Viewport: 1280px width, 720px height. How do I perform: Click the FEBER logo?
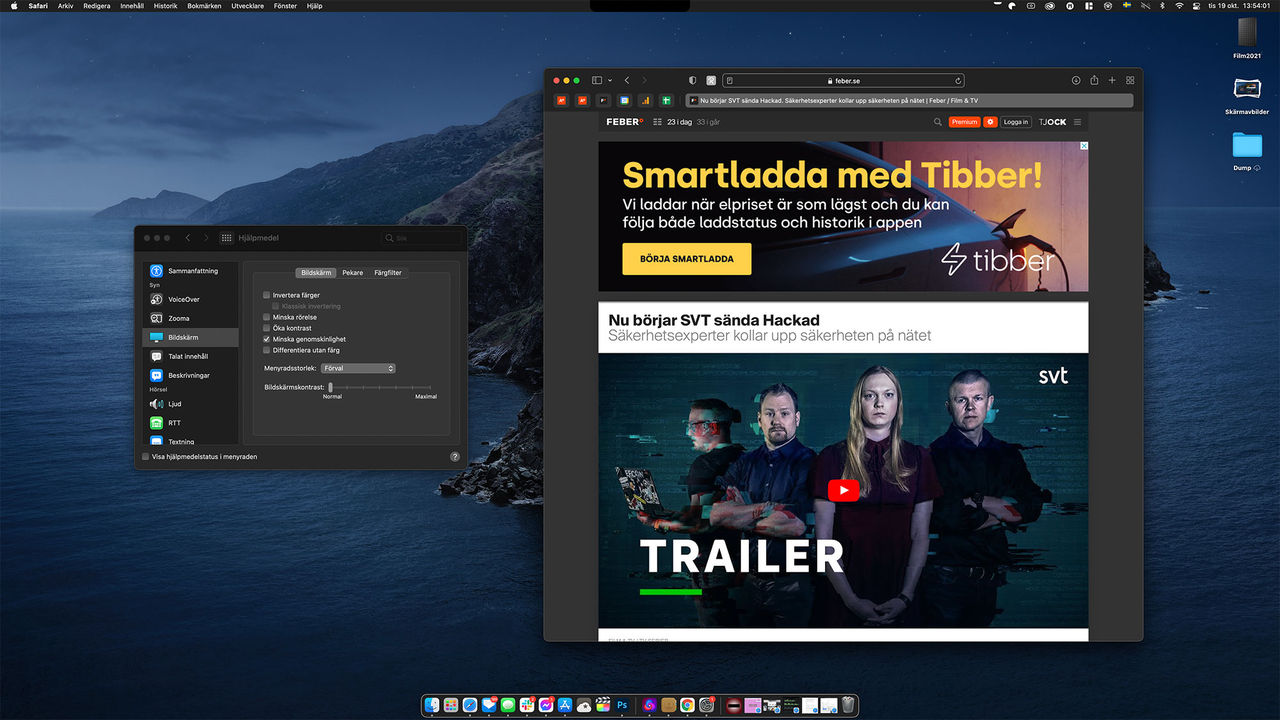pos(625,122)
